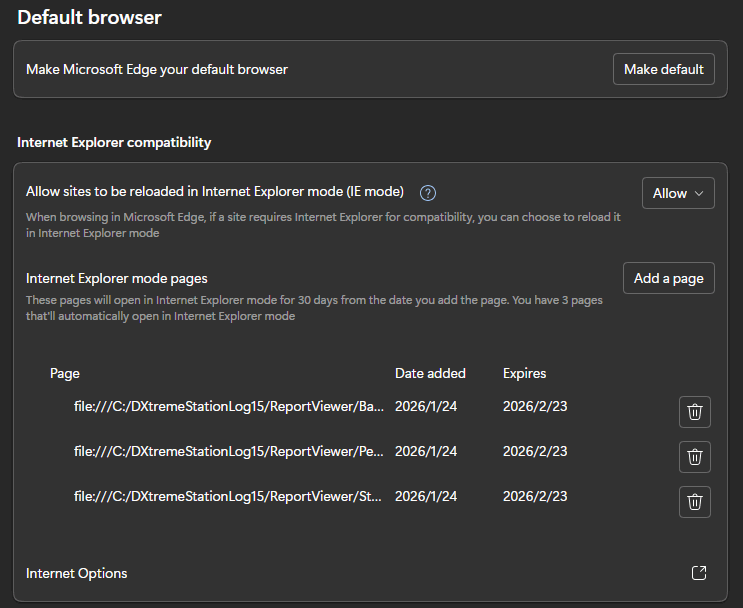Click expiry date of the ReportViewer/Ba page
Viewport: 743px width, 608px height.
[535, 406]
